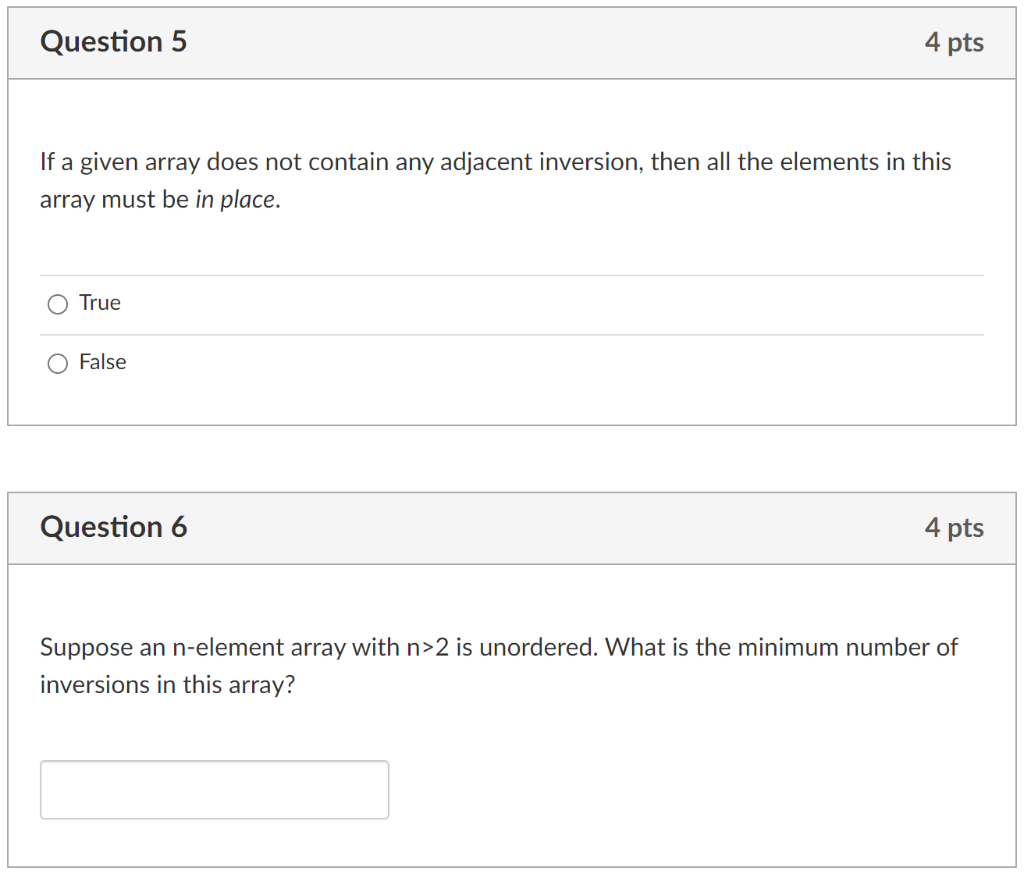This screenshot has width=1024, height=878.
Task: Click the "Question 6" heading
Action: 113,527
